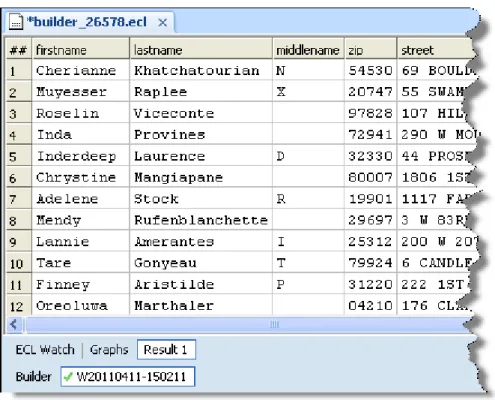
Task: Select the cell 'Roselin'
Action: [x=80, y=113]
